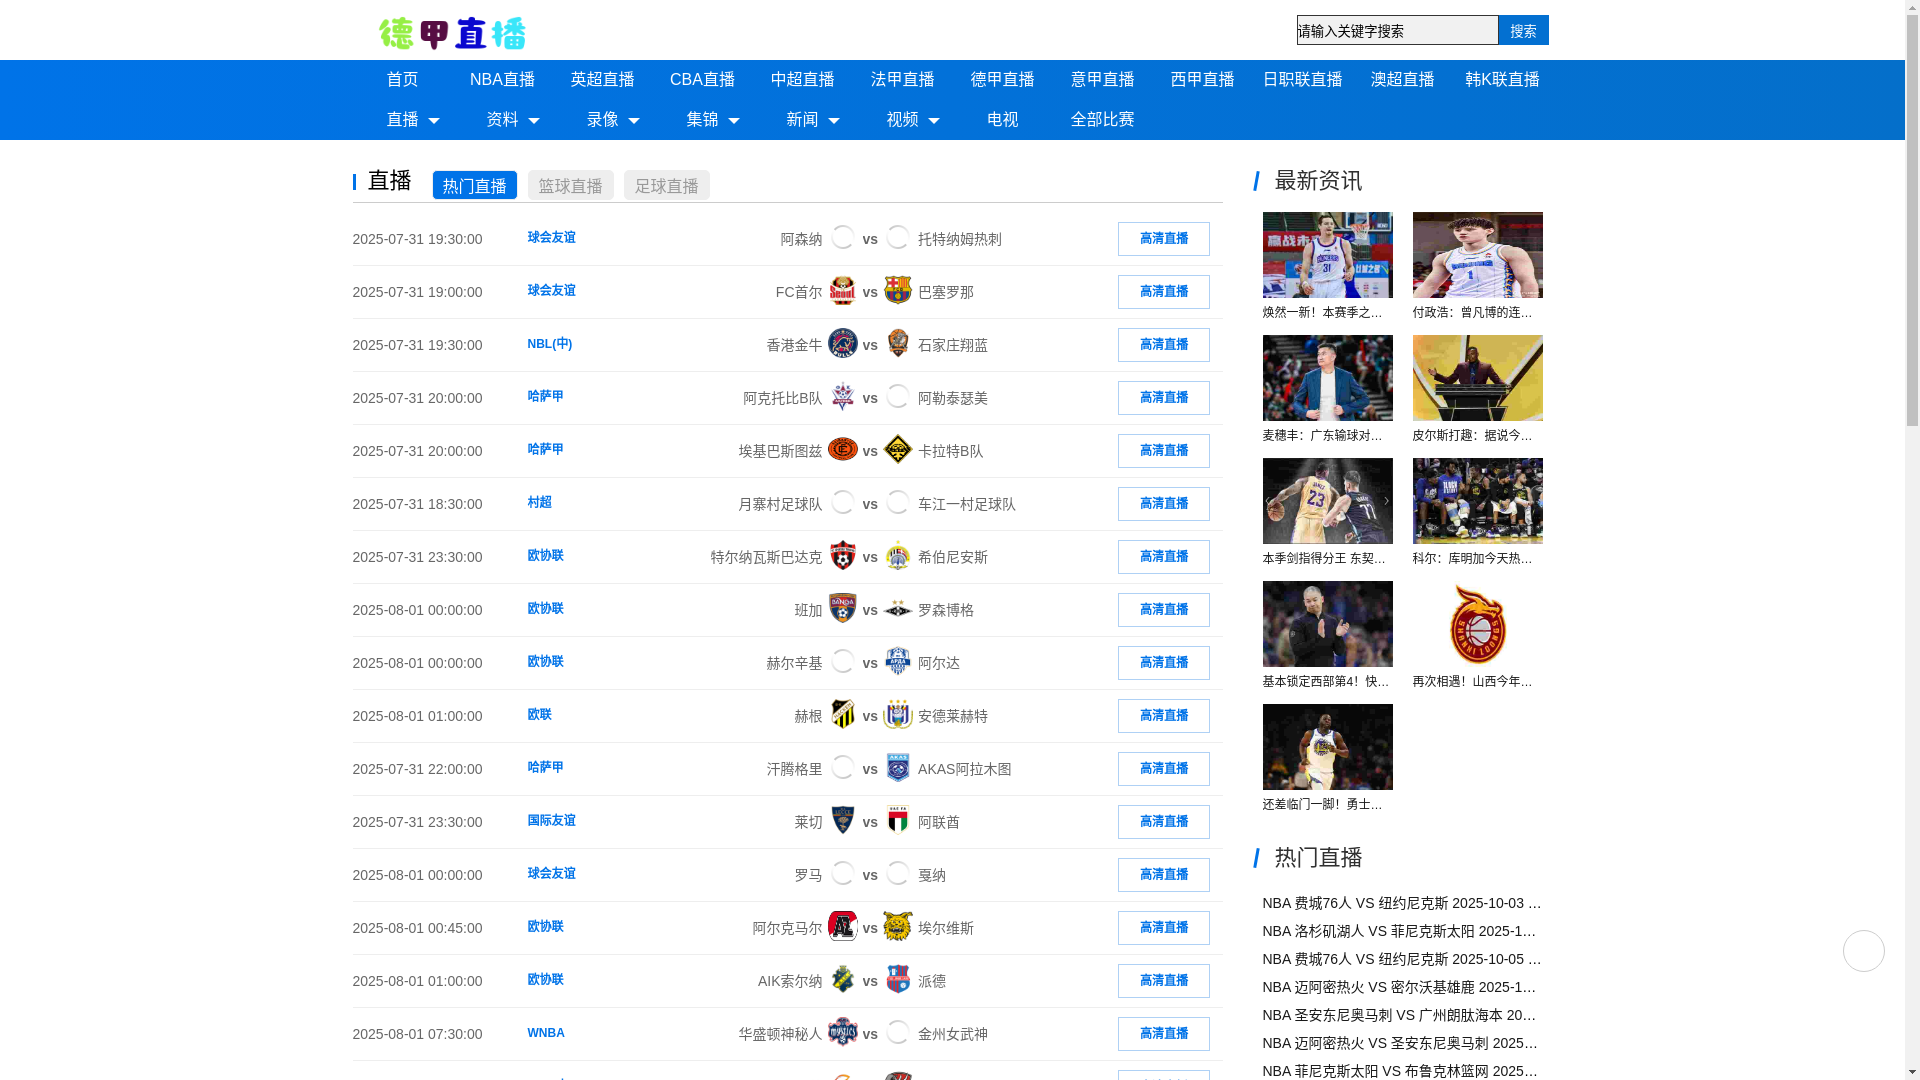Open news thumbnail 科尔：库明加今天热...
The height and width of the screenshot is (1080, 1920).
[x=1477, y=501]
